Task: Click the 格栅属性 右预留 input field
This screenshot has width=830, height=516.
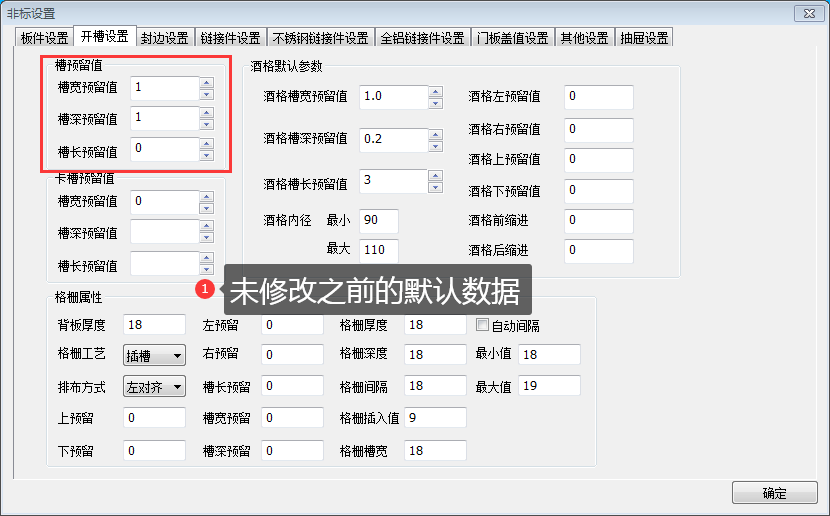Action: 292,354
